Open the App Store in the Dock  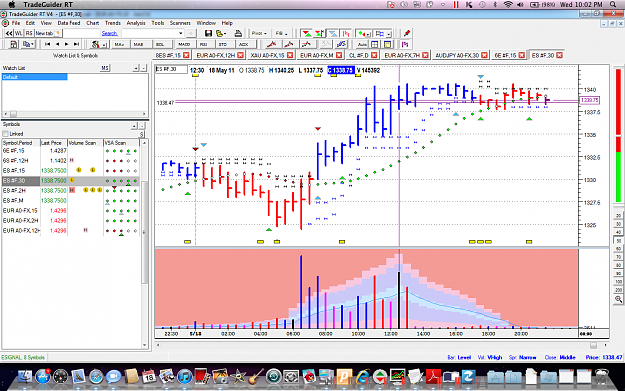(43, 376)
